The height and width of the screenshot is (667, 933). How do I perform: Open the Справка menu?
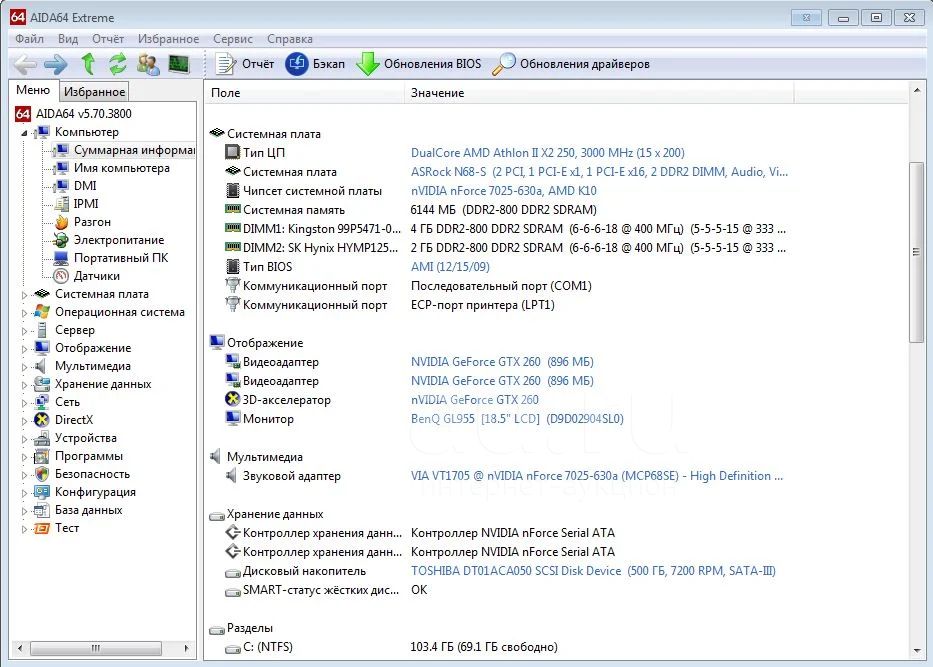[290, 39]
